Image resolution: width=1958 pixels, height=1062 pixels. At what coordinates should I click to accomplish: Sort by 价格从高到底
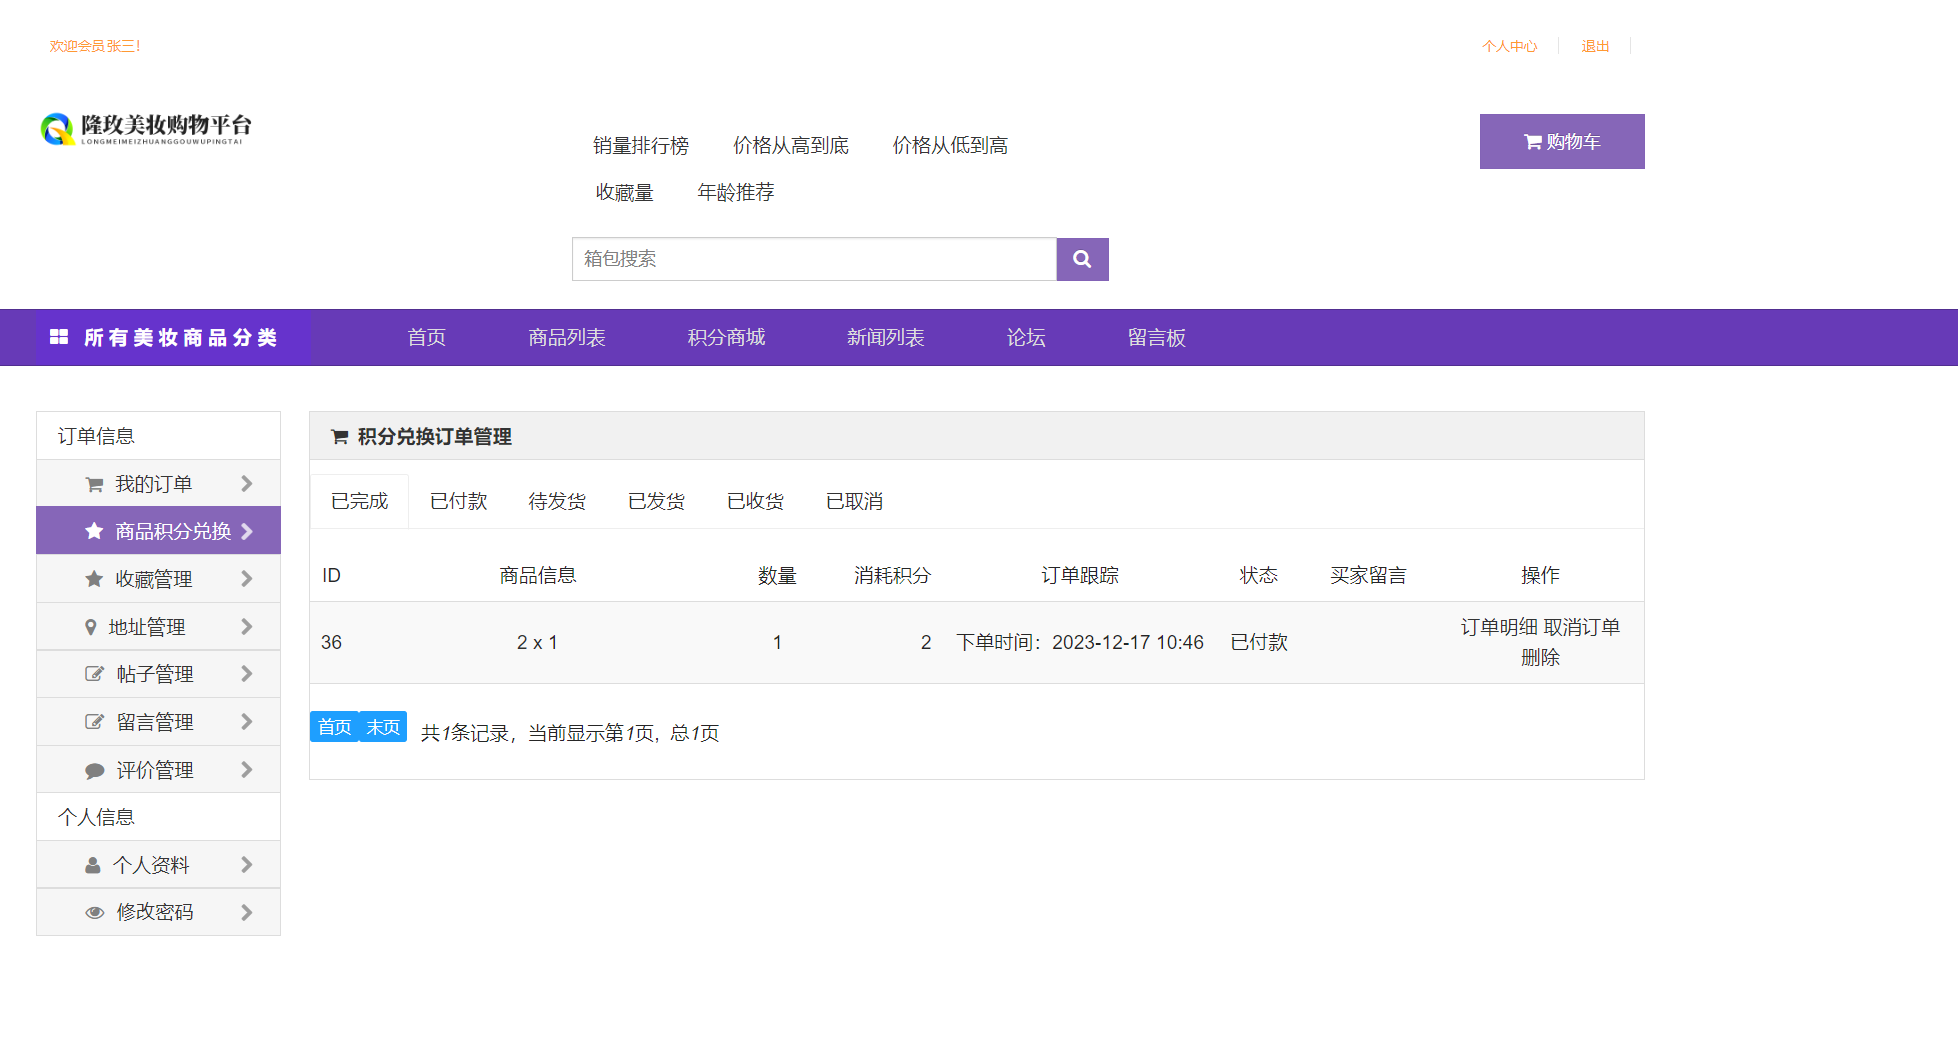(791, 146)
